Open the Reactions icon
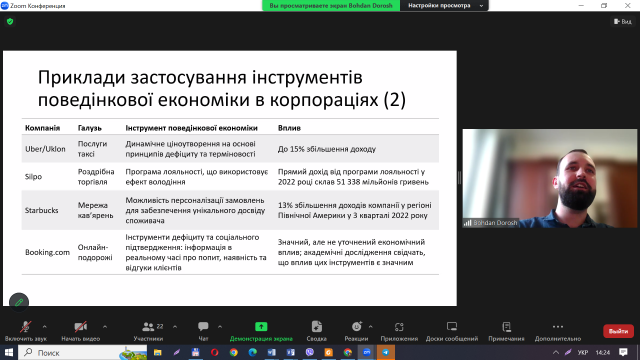 click(x=356, y=327)
